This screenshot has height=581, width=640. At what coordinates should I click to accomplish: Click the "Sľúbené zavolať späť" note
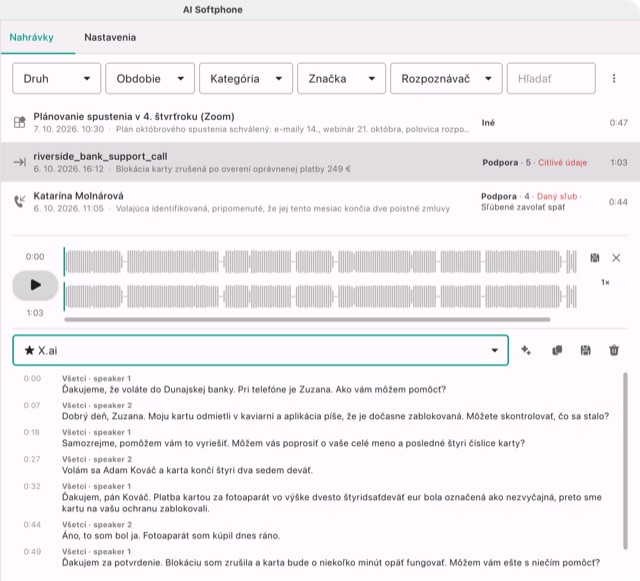pyautogui.click(x=523, y=207)
